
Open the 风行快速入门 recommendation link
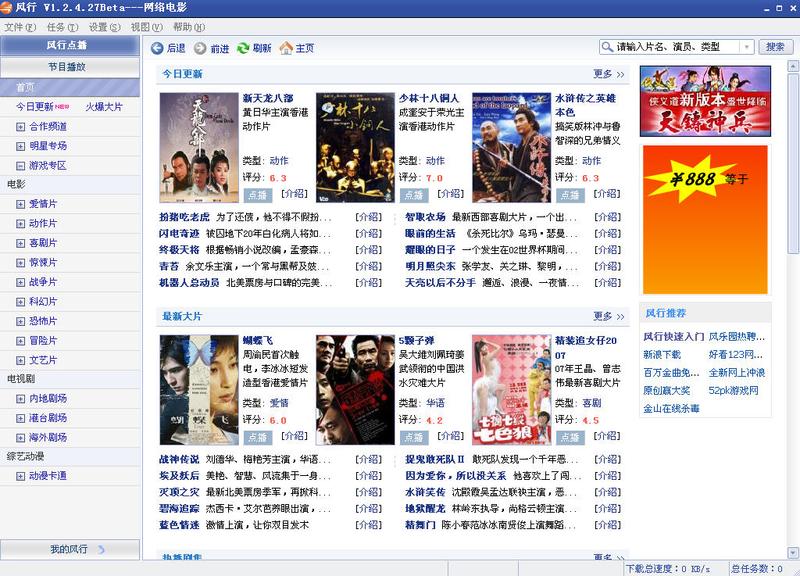point(673,337)
